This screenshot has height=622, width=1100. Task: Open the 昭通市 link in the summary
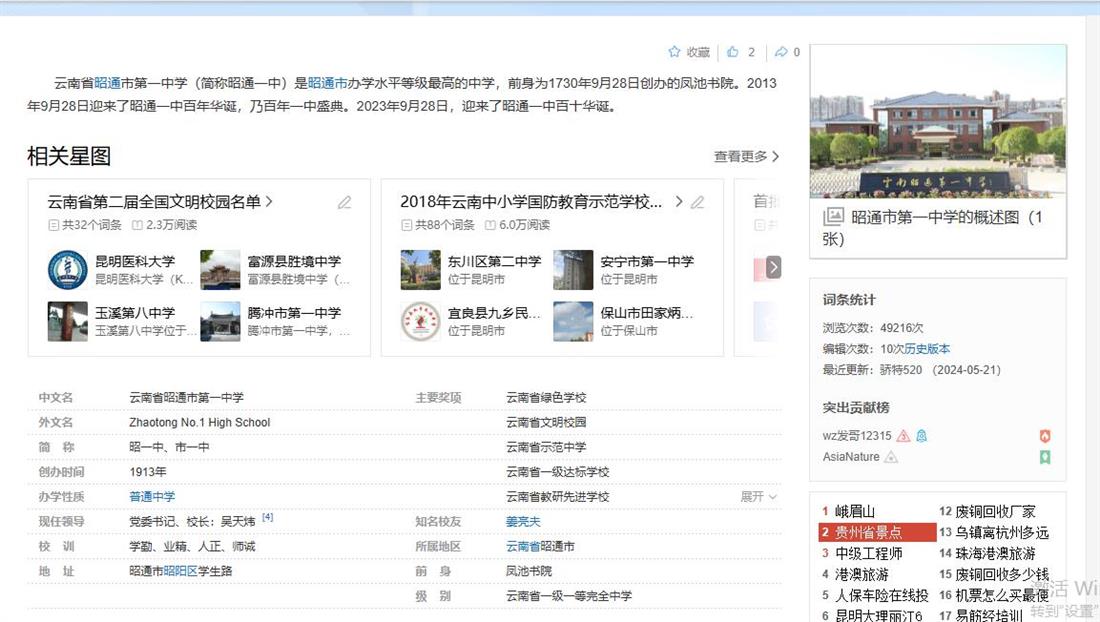pos(328,83)
